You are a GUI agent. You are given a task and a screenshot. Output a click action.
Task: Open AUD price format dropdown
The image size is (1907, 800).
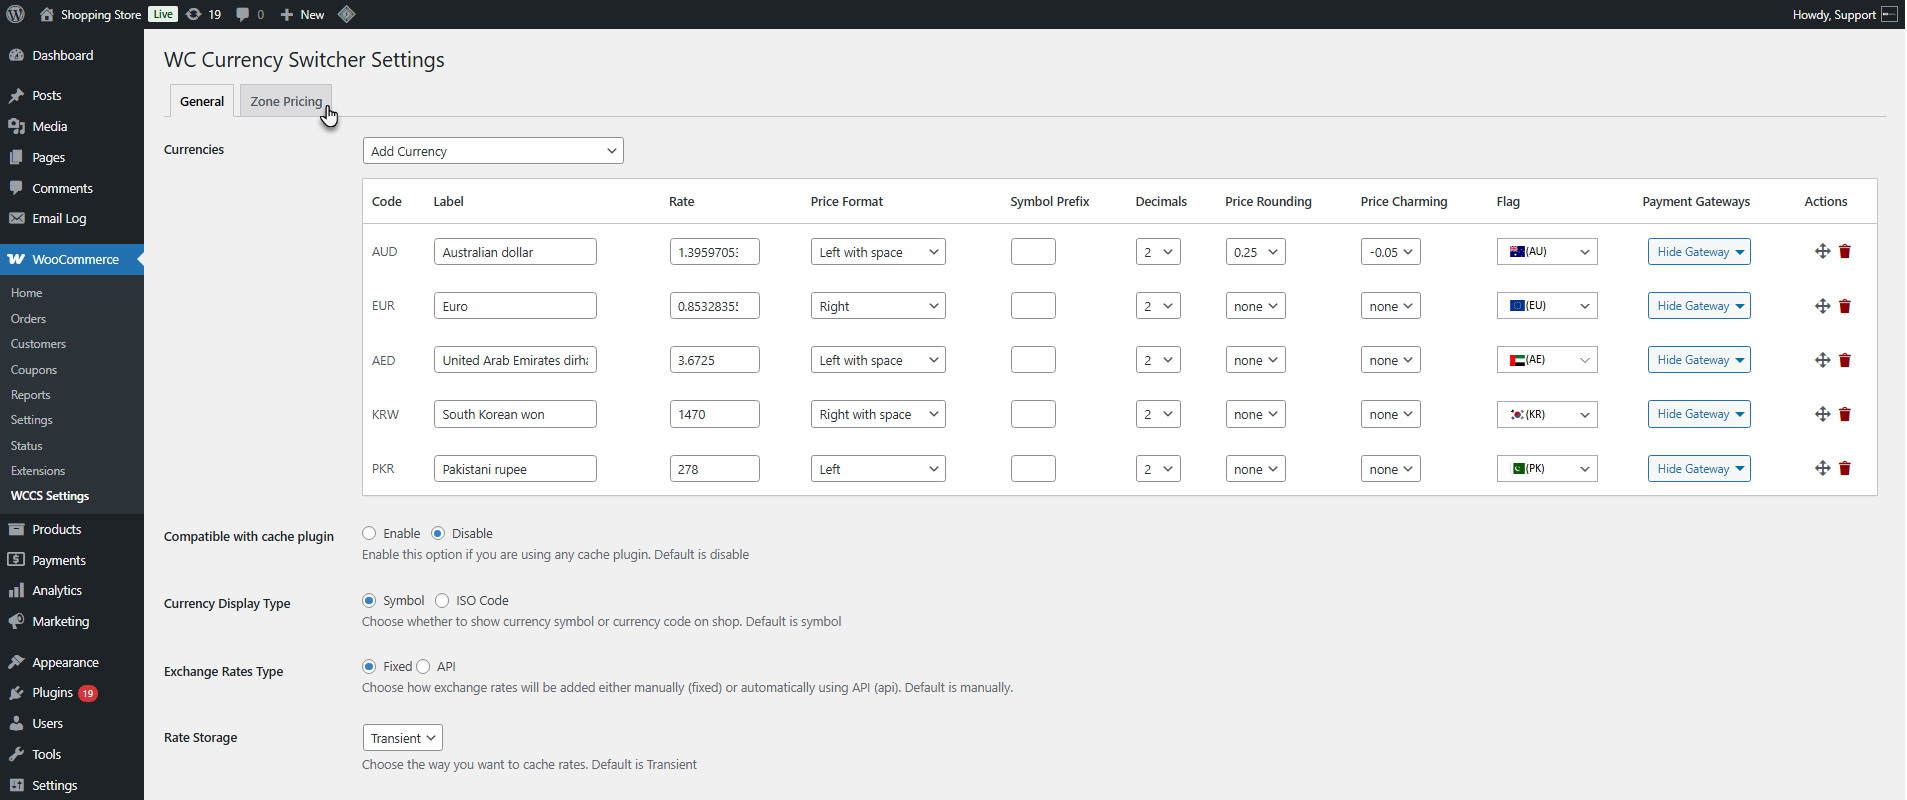(878, 252)
